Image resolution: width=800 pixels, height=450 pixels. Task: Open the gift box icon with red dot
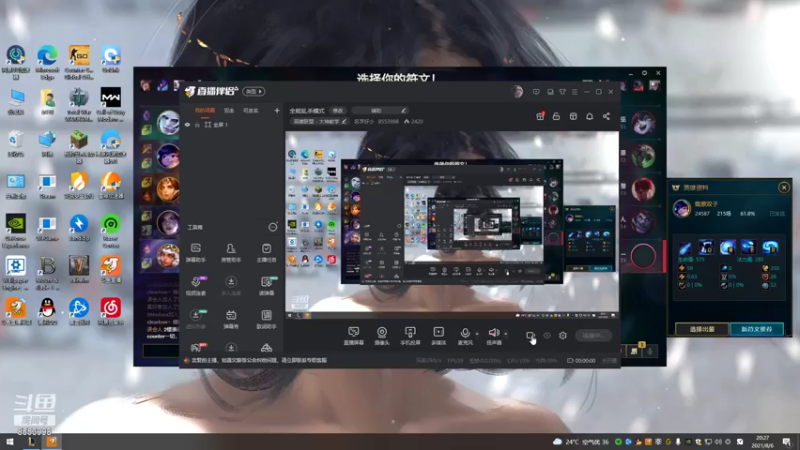click(x=540, y=116)
